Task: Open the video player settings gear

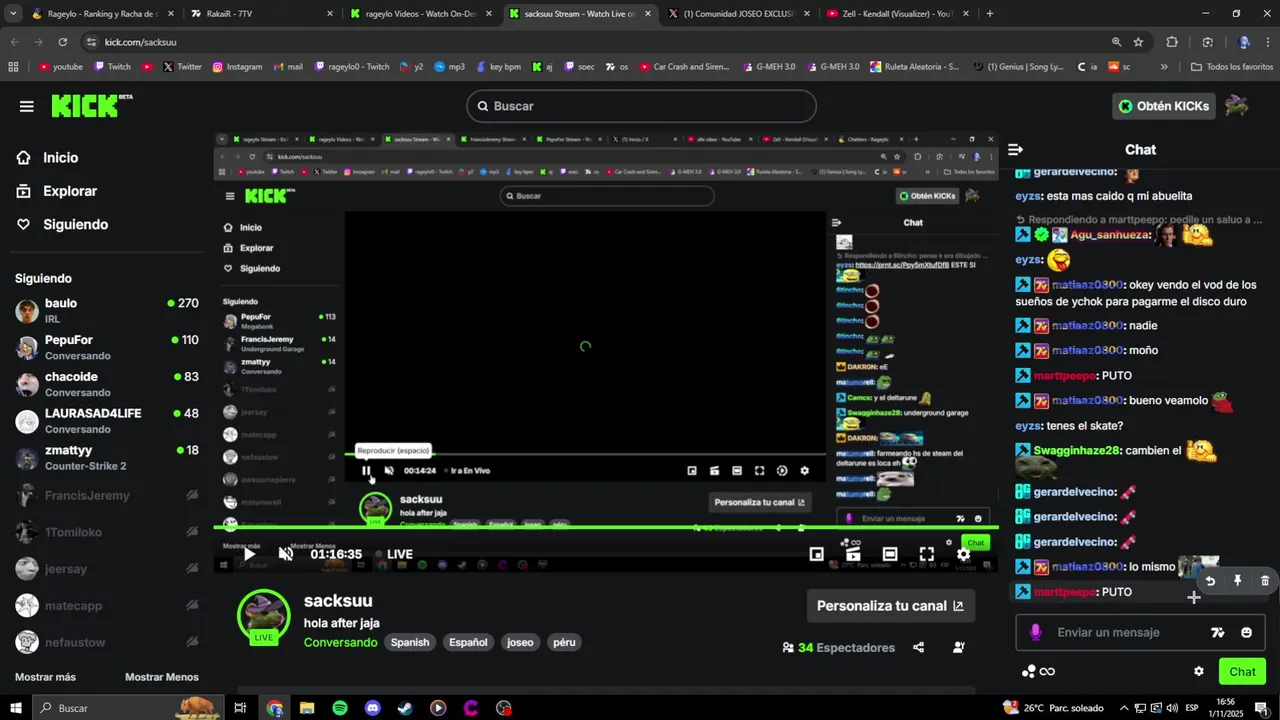Action: click(963, 554)
